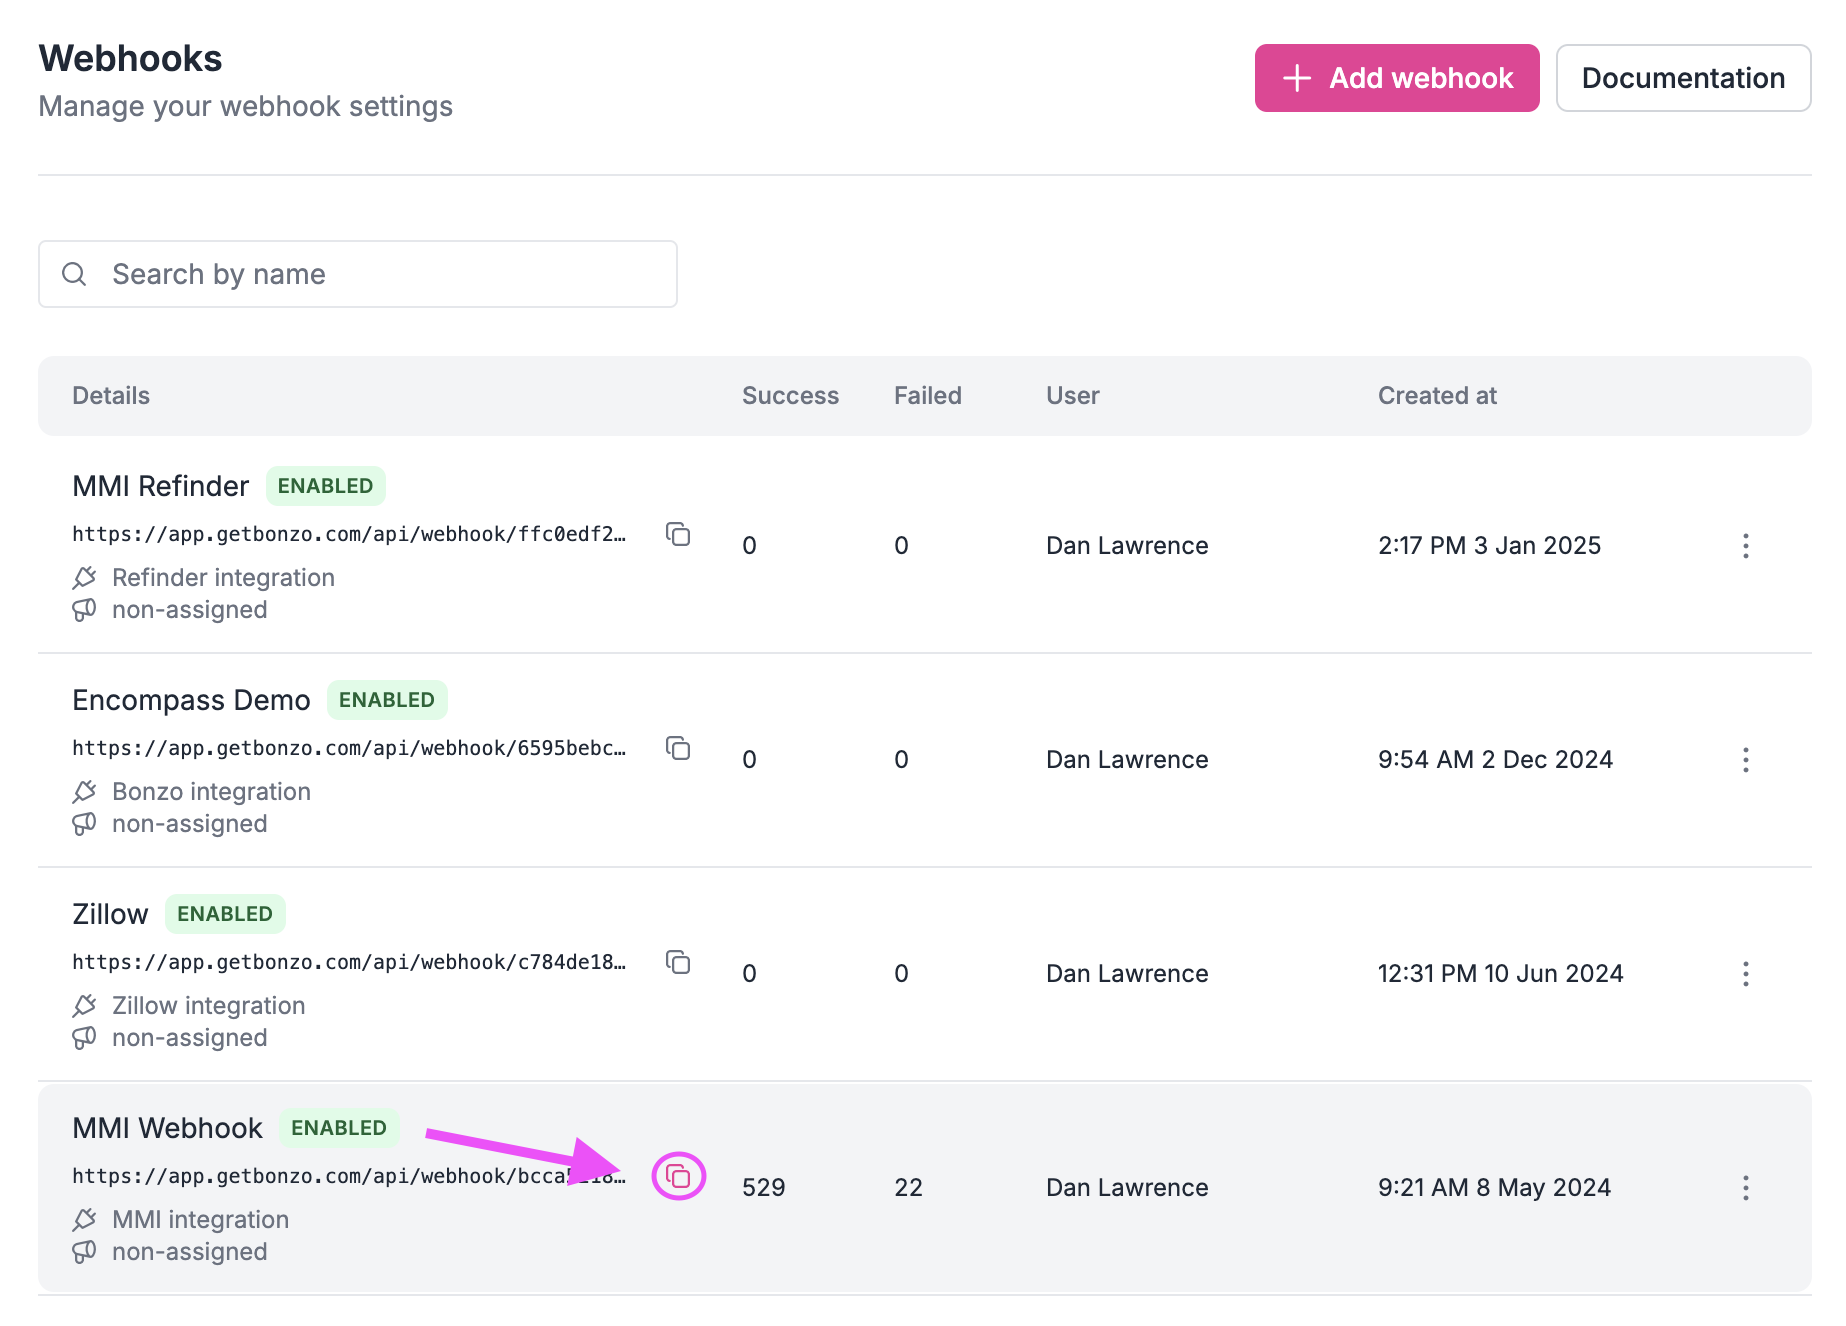Click the megaphone icon beside Encompass Demo's non-assigned label
The height and width of the screenshot is (1326, 1846).
(x=84, y=823)
